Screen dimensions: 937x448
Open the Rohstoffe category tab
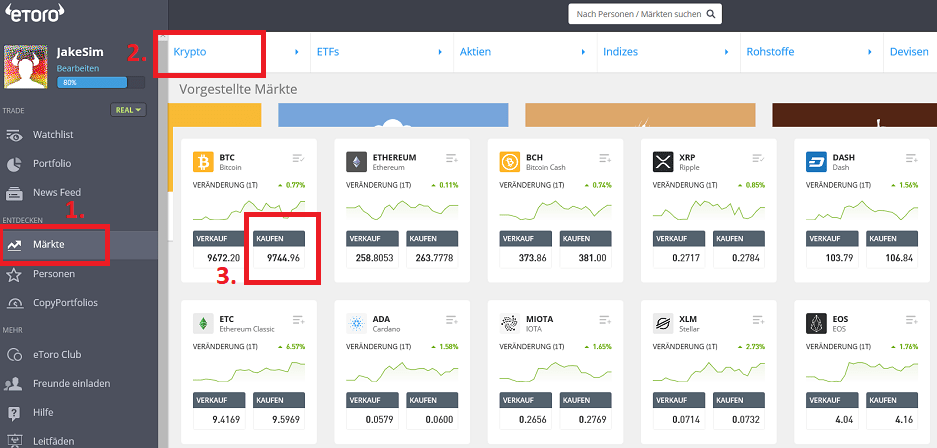770,52
